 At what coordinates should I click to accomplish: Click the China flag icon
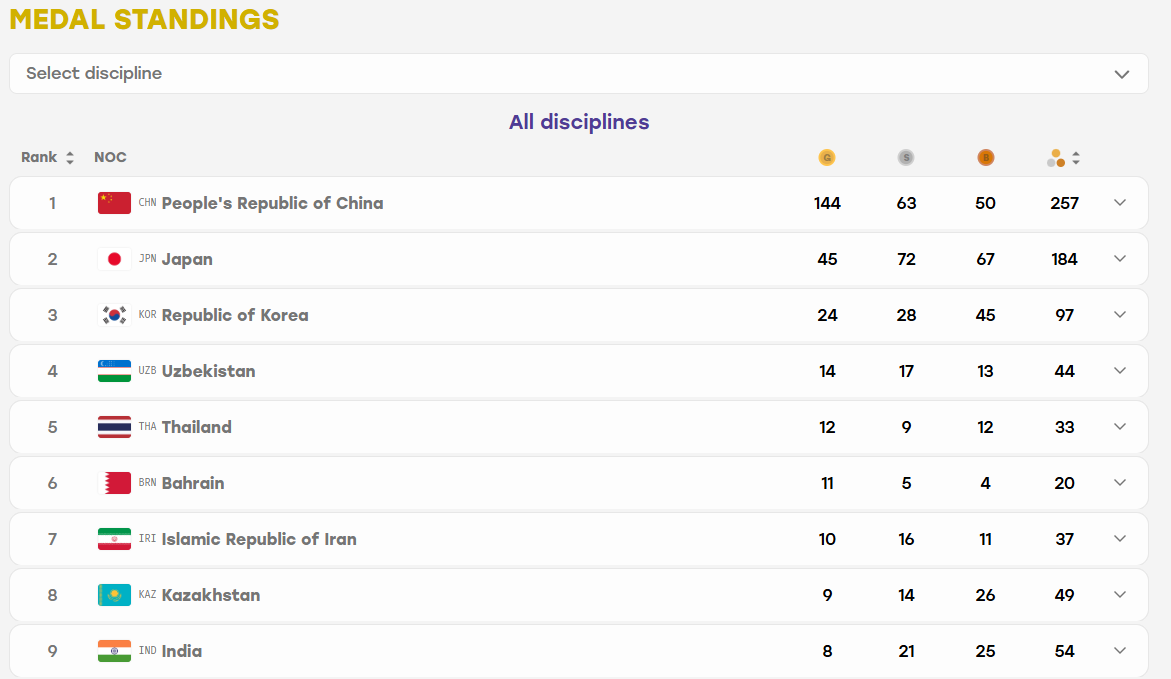coord(114,203)
